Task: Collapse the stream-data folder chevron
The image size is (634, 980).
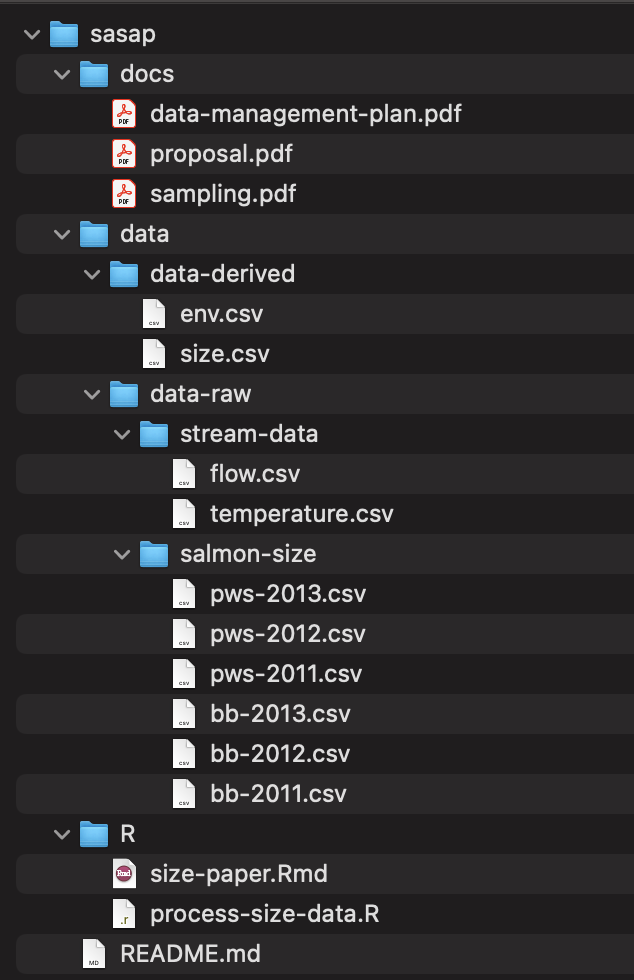Action: (122, 435)
